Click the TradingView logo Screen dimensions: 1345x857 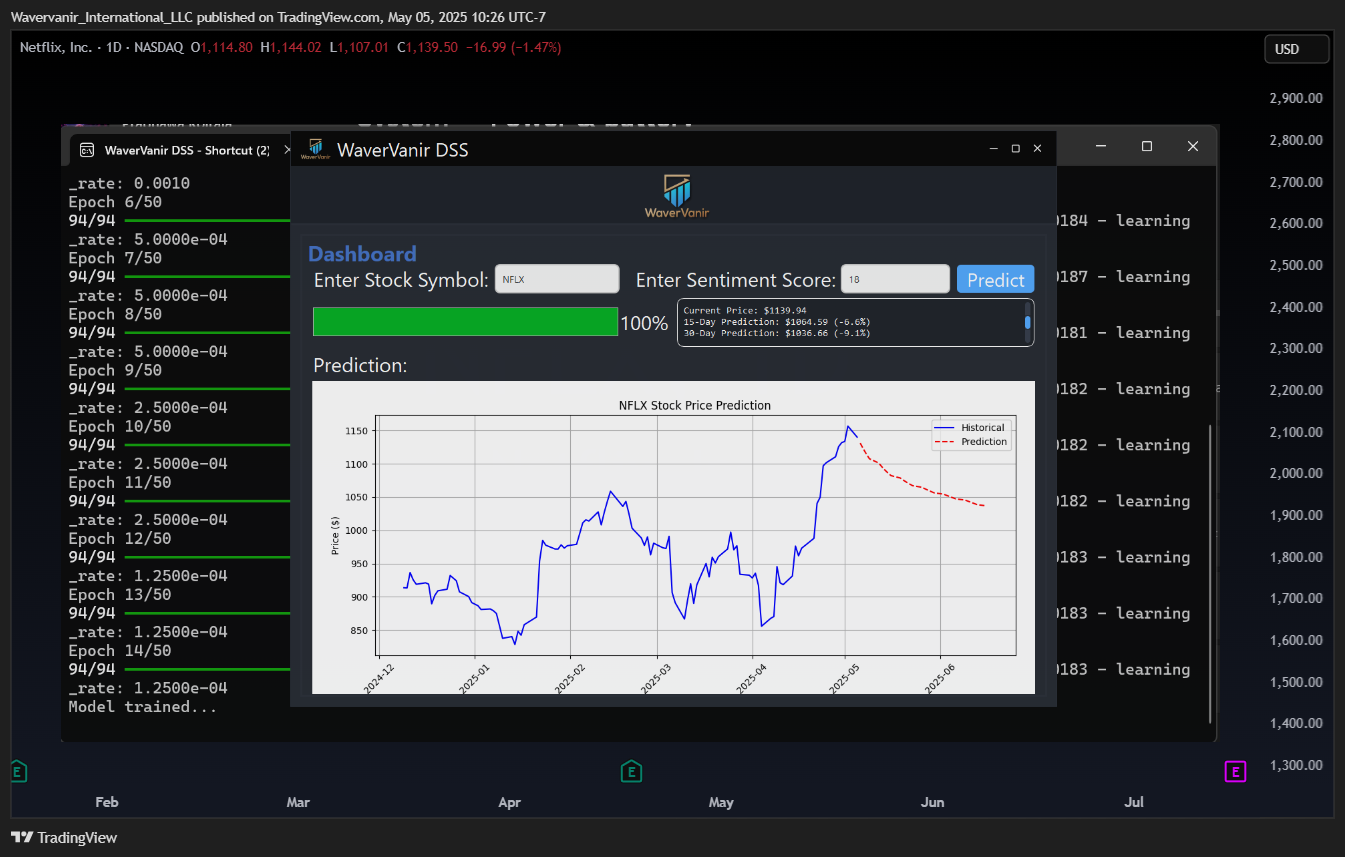(64, 837)
